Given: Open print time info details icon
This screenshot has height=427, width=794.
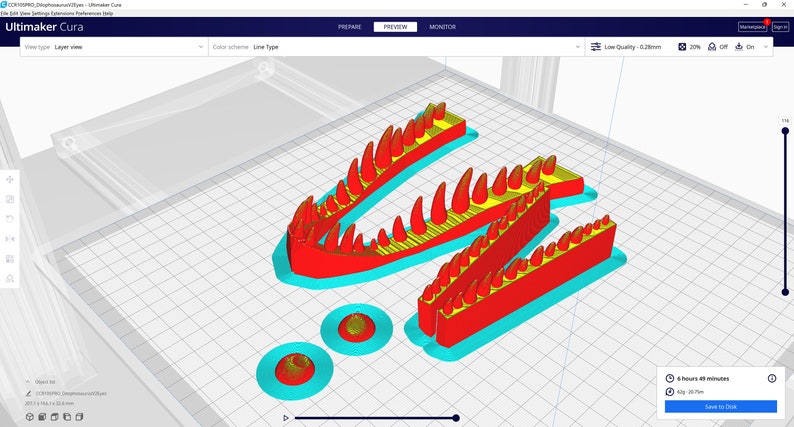Looking at the screenshot, I should coord(772,378).
